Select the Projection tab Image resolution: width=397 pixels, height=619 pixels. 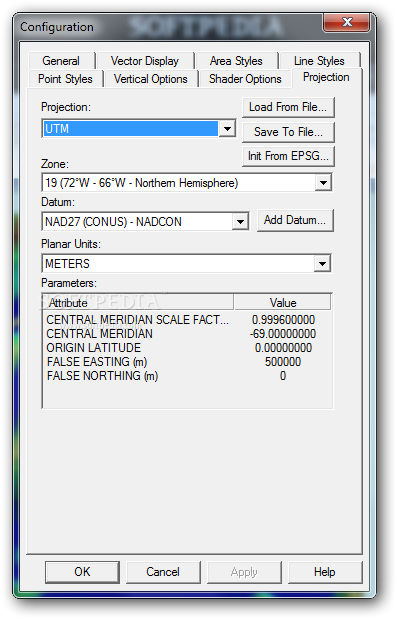tap(326, 77)
